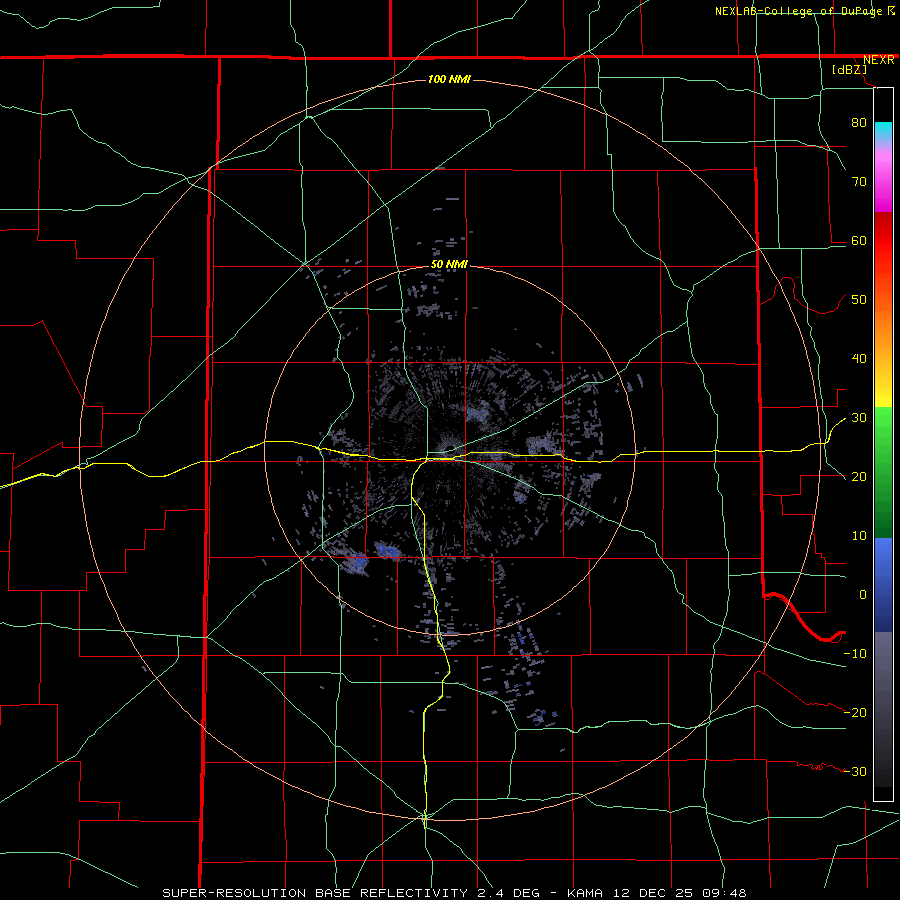Select the -20 value on the dBZ scale
Screen dimensions: 900x900
coord(855,713)
